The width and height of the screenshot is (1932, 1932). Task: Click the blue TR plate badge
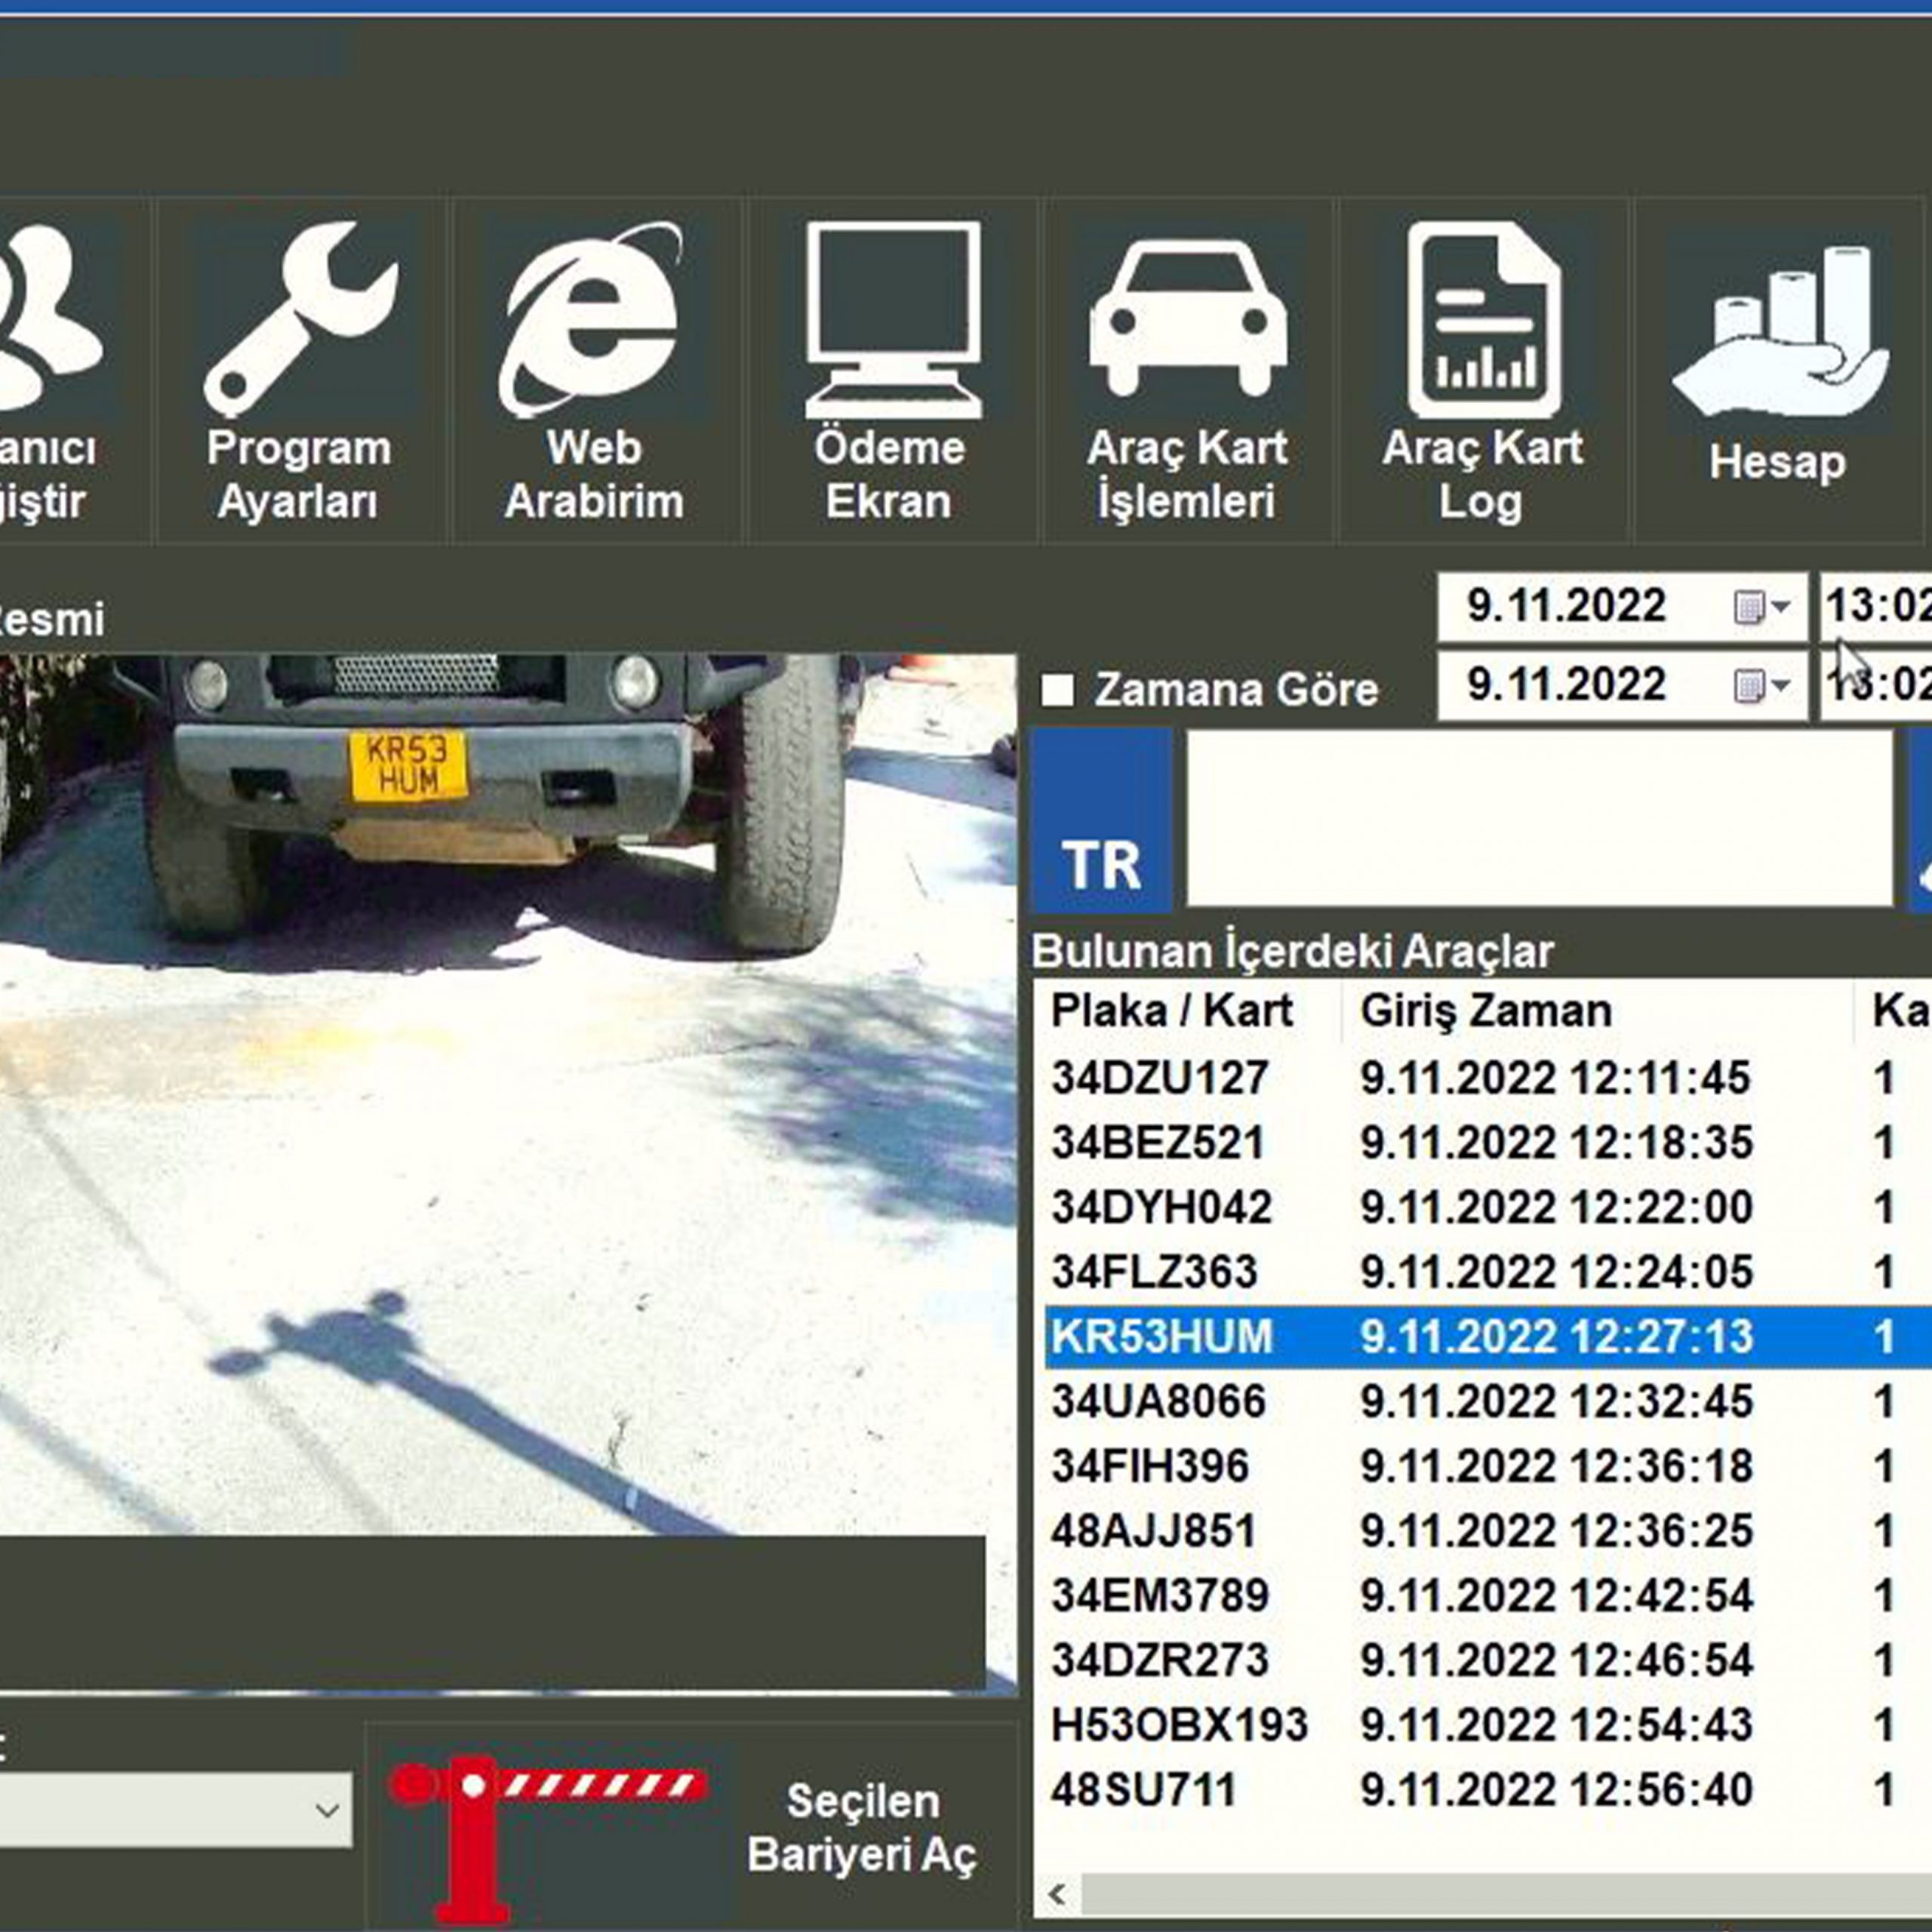click(1101, 819)
